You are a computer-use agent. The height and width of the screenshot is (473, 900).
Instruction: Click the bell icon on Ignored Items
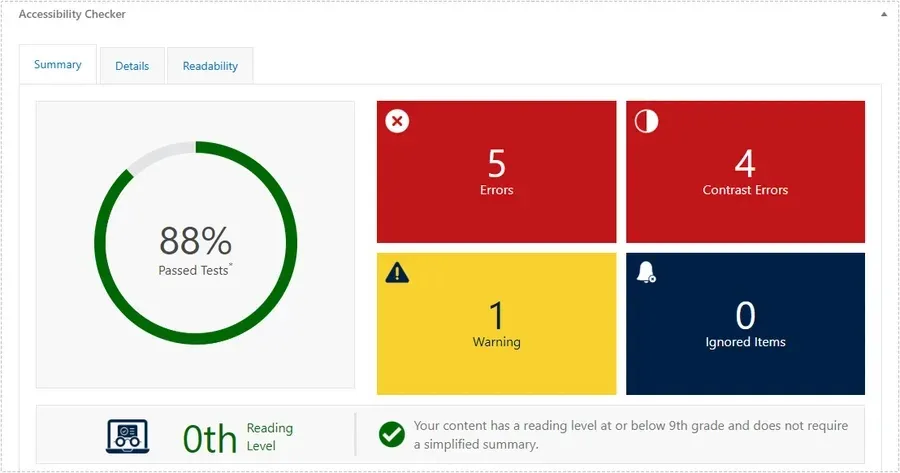pos(646,272)
